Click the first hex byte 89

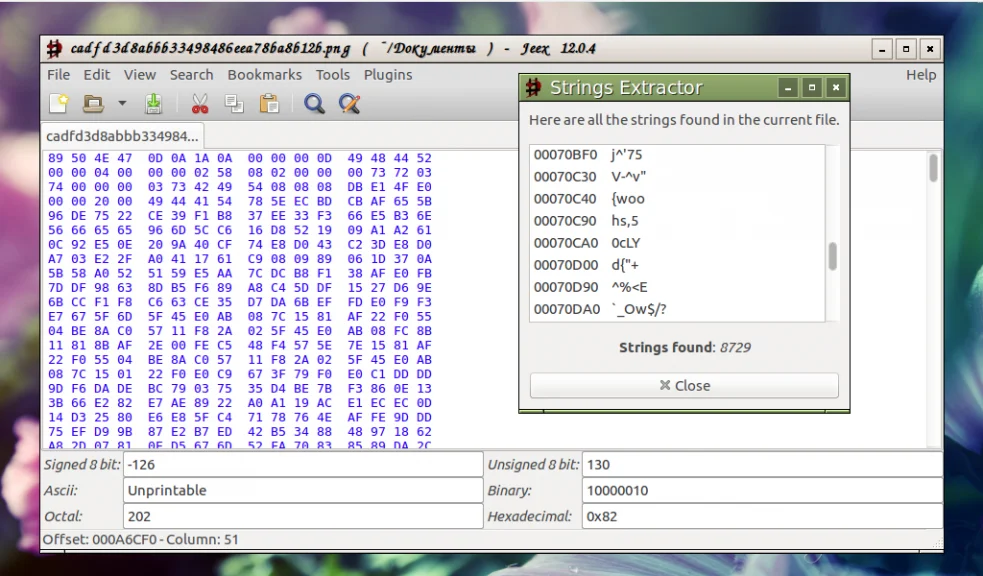point(55,158)
